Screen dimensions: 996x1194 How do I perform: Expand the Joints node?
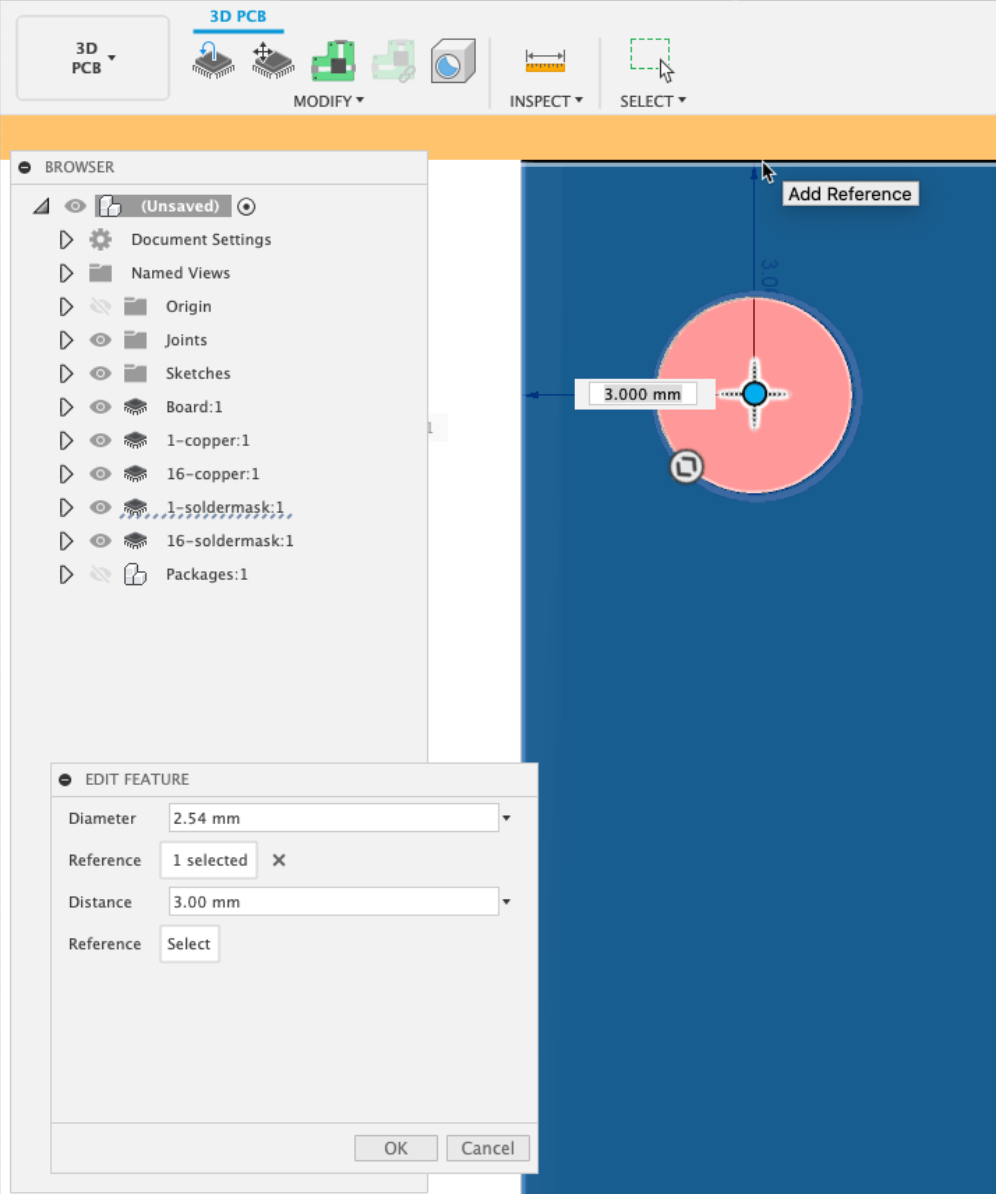tap(66, 340)
